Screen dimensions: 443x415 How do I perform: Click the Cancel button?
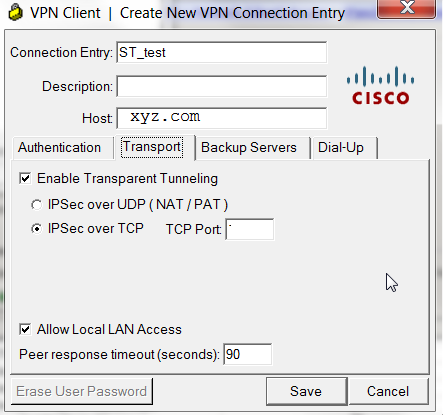point(388,391)
